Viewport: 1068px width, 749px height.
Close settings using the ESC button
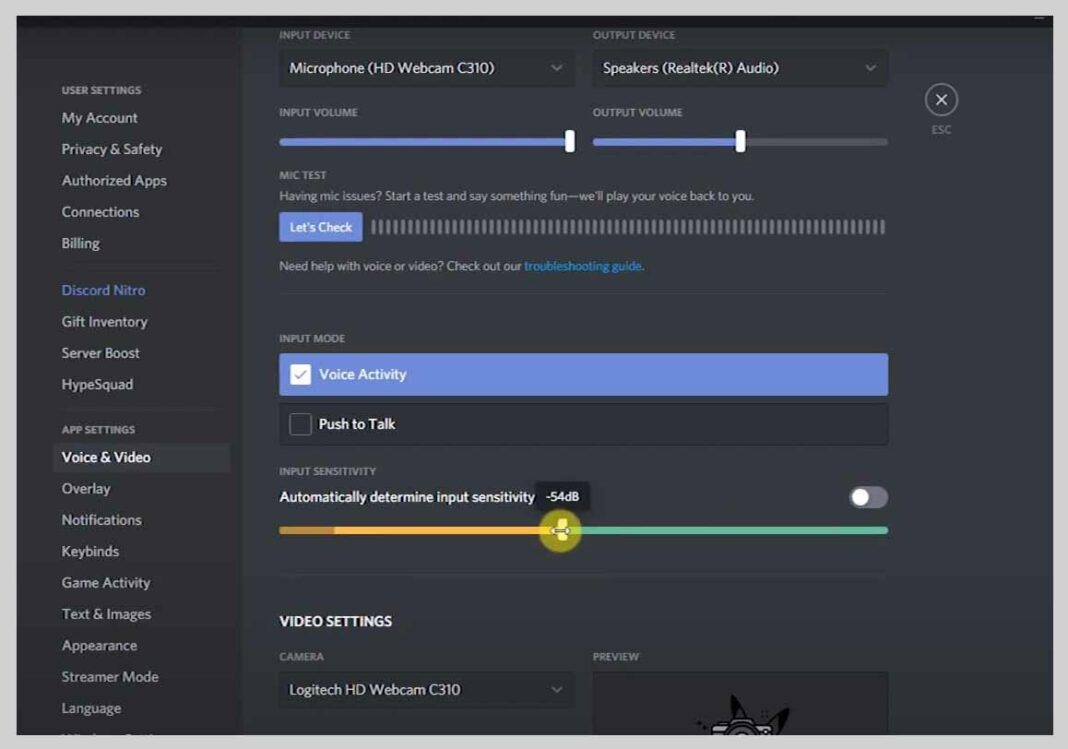click(940, 99)
